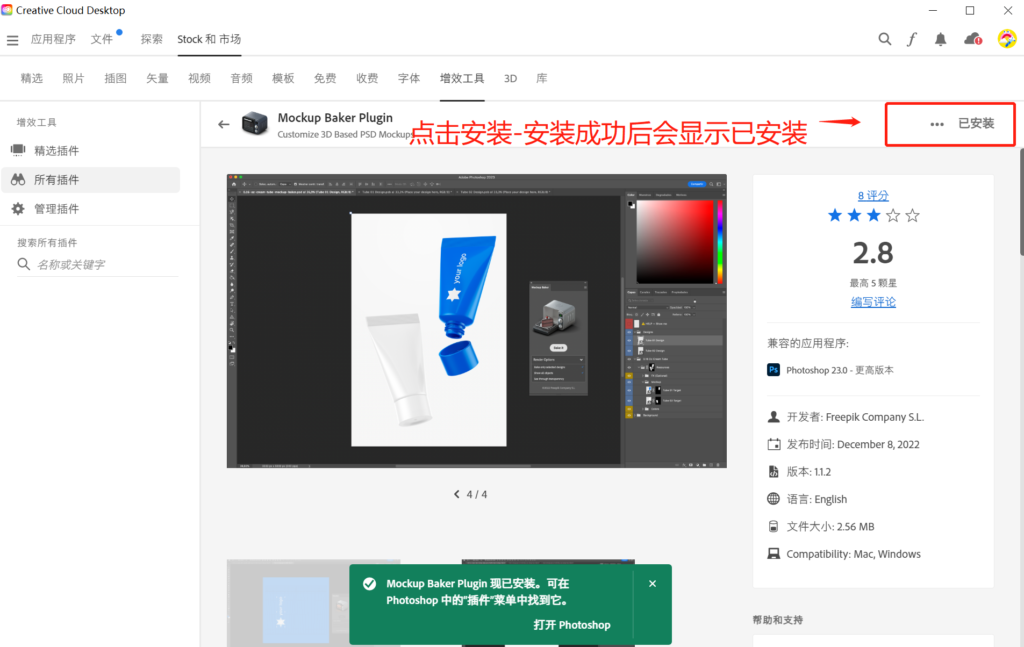Click the previous screenshot chevron

click(456, 494)
